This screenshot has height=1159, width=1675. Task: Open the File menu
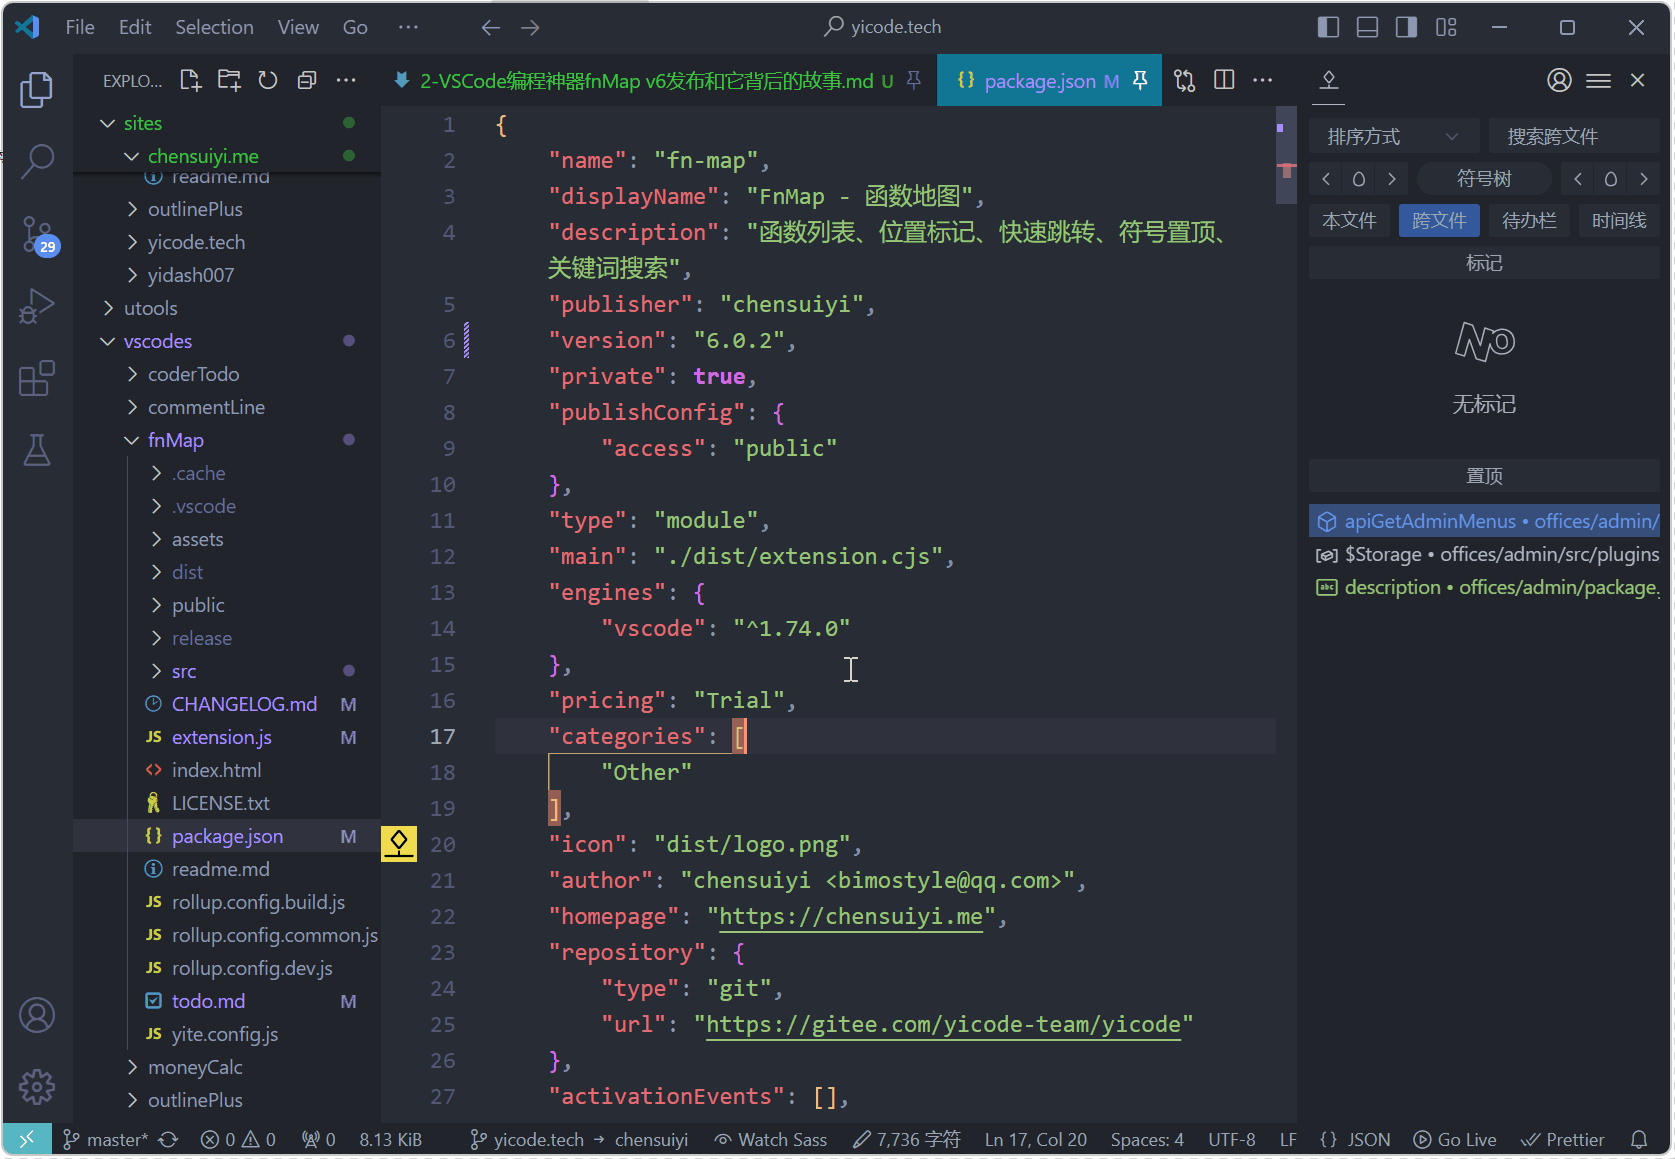click(x=80, y=27)
